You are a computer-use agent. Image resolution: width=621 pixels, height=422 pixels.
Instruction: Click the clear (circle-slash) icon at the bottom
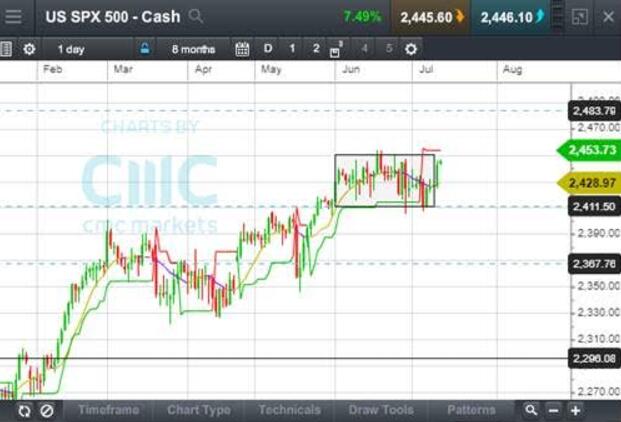(46, 410)
